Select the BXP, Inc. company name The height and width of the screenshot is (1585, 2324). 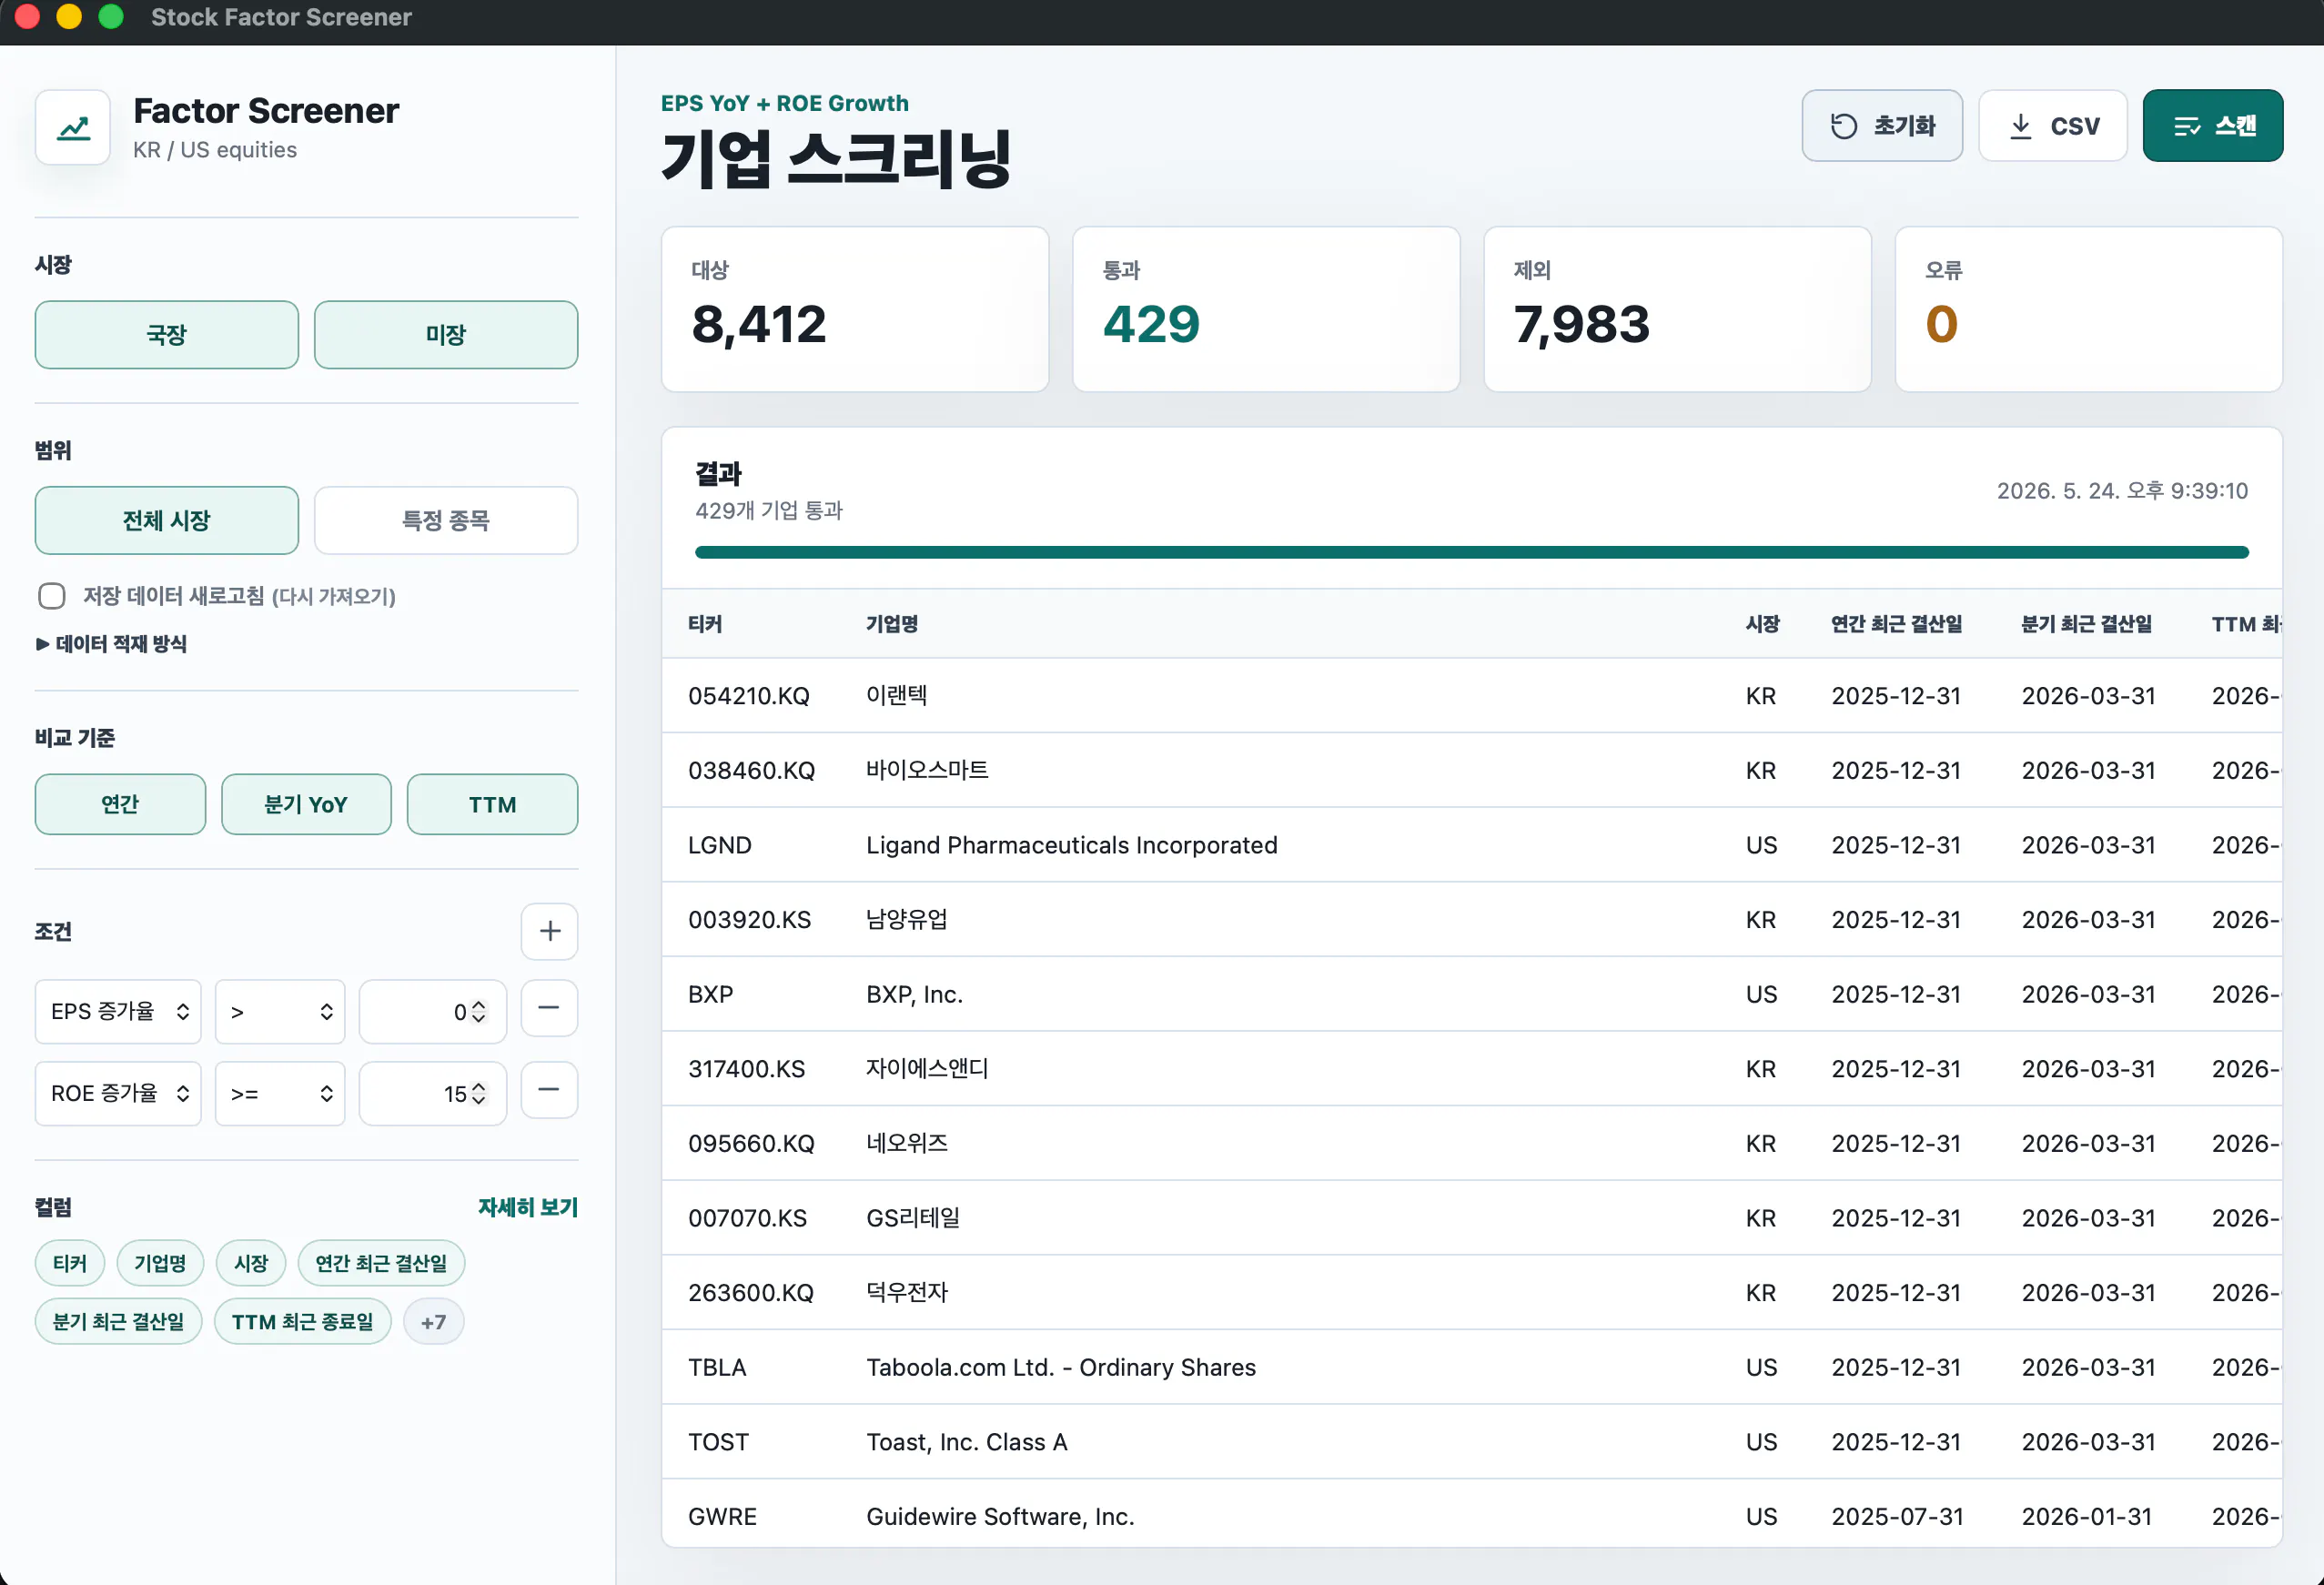click(x=915, y=995)
